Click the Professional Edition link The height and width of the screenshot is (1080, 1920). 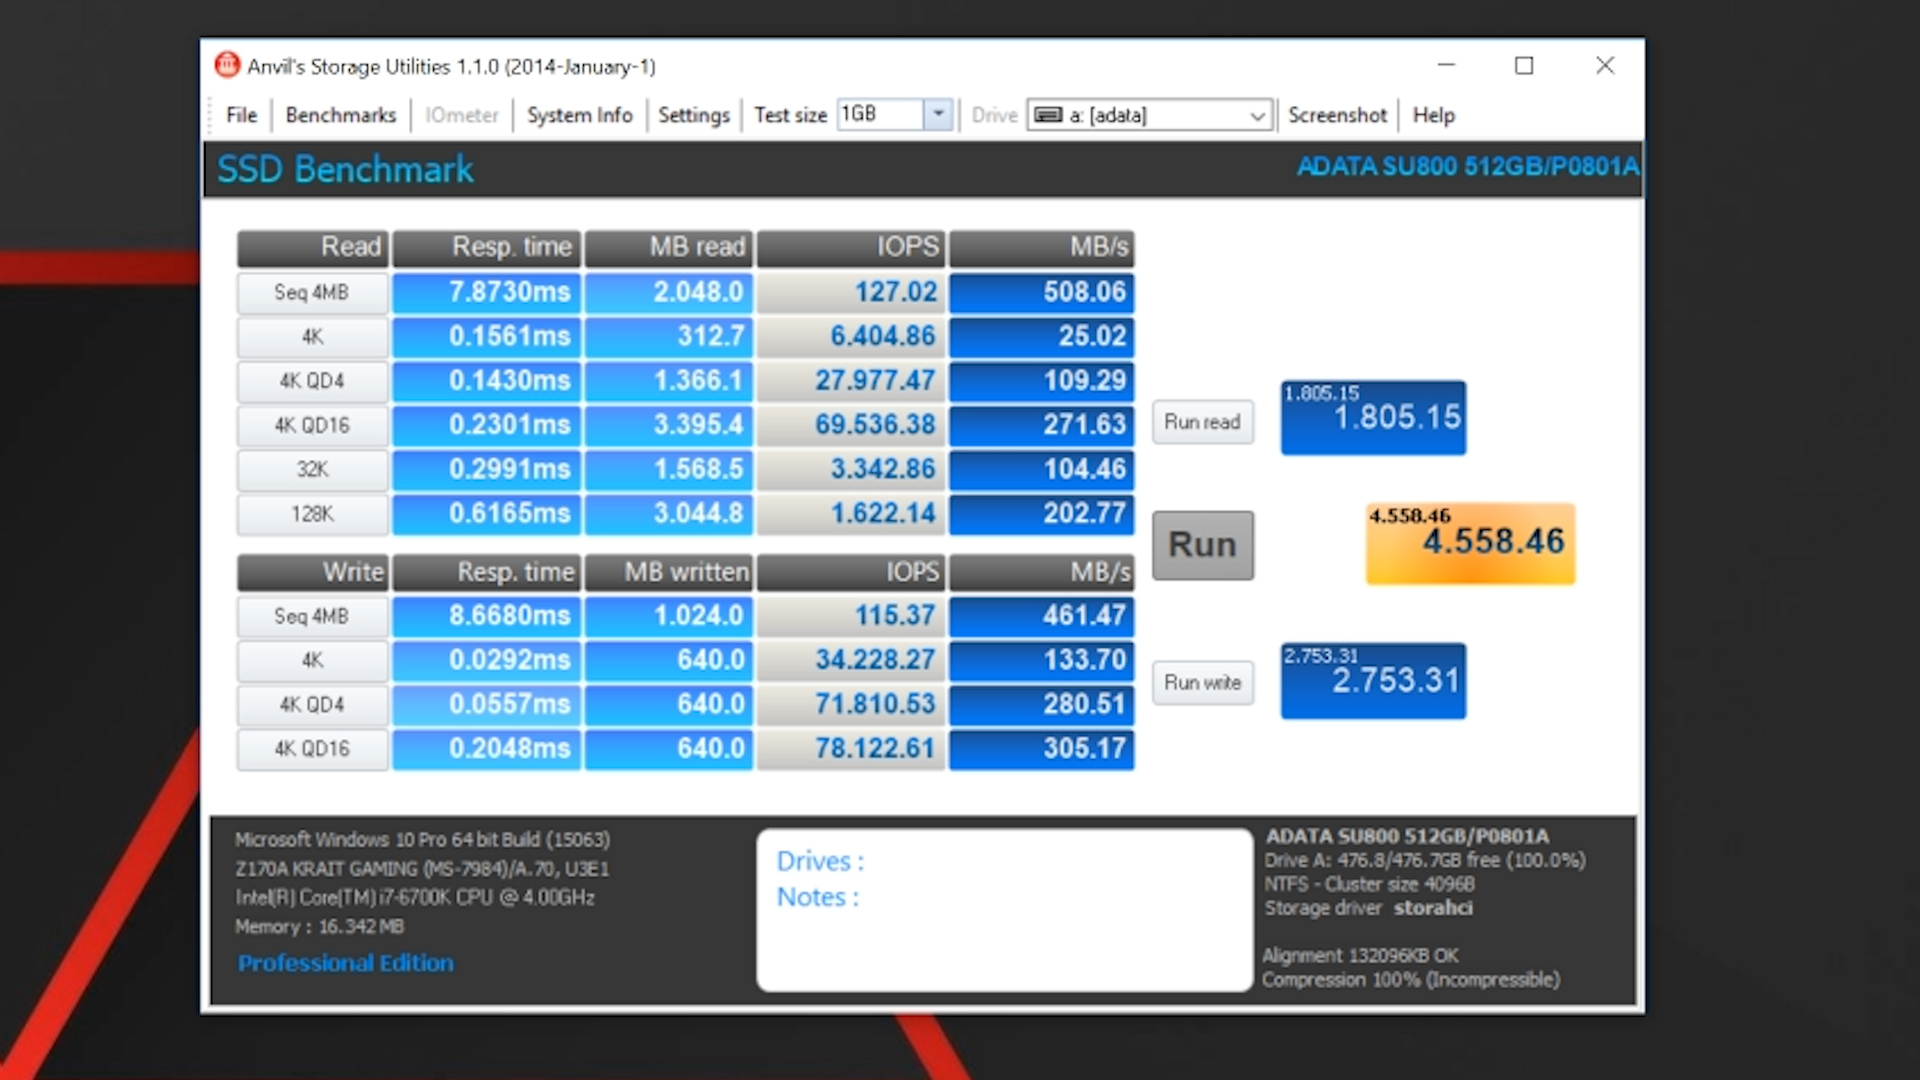(x=345, y=963)
